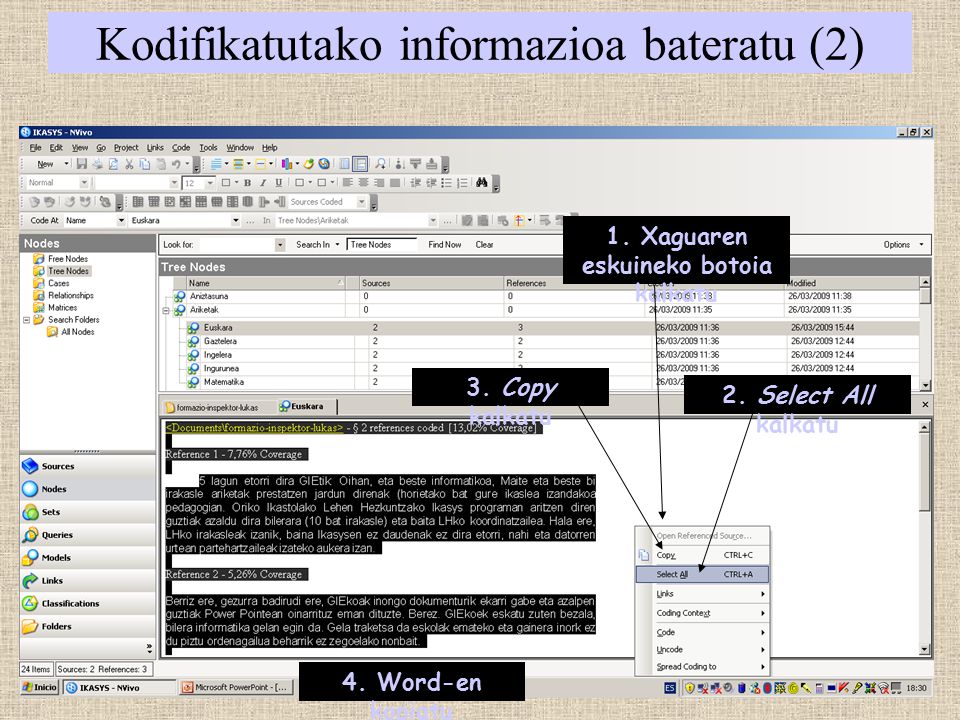The image size is (960, 720).
Task: Click the Sources book icon in navigation
Action: point(30,466)
